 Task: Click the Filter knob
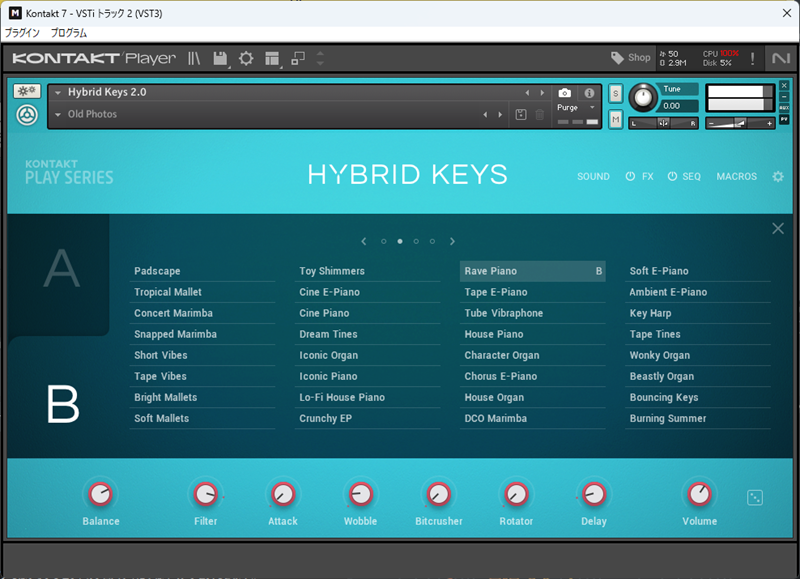(206, 494)
